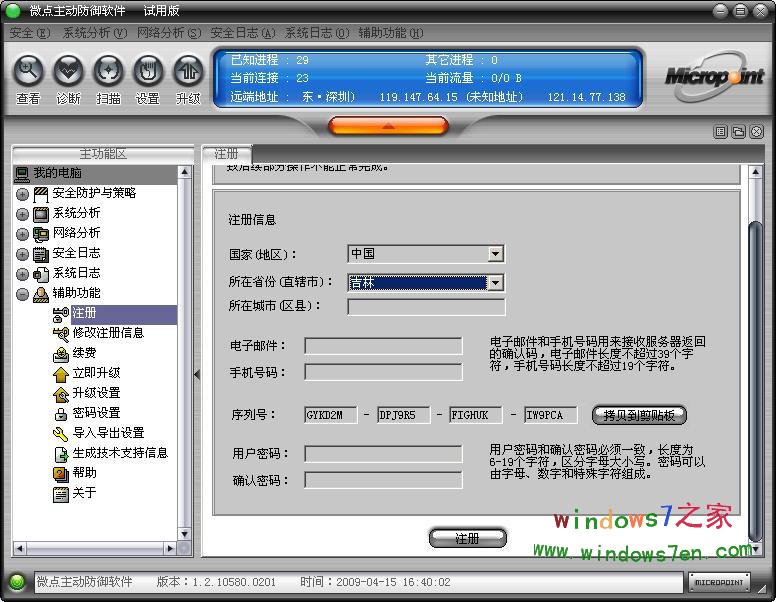
Task: Click 拷贝到剪贴板 copy to clipboard button
Action: pyautogui.click(x=639, y=415)
